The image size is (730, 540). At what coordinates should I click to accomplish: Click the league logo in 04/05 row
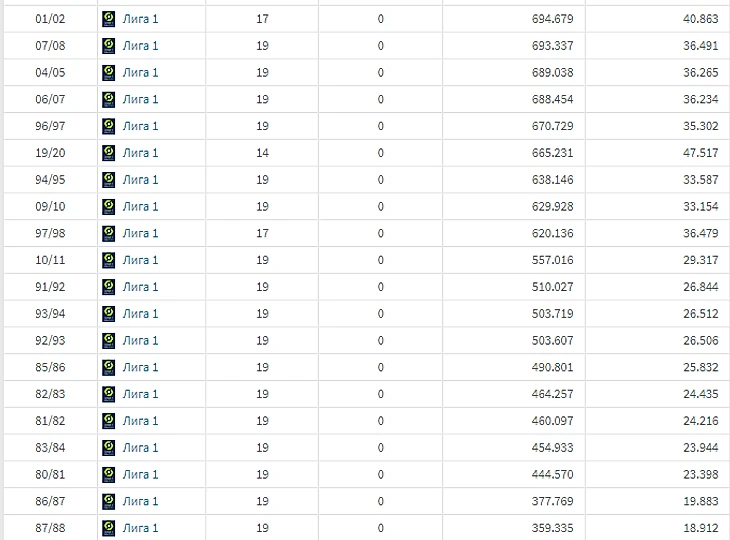[x=108, y=73]
